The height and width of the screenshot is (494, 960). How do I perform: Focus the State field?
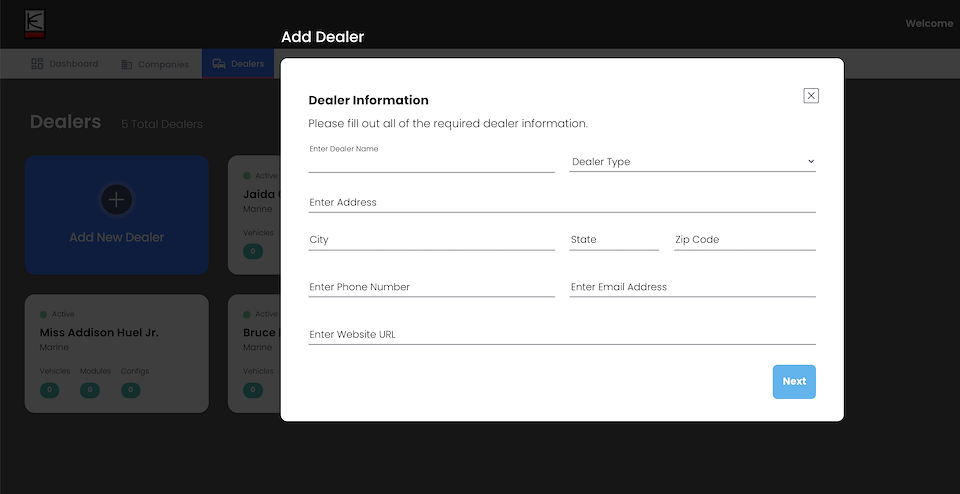point(614,240)
